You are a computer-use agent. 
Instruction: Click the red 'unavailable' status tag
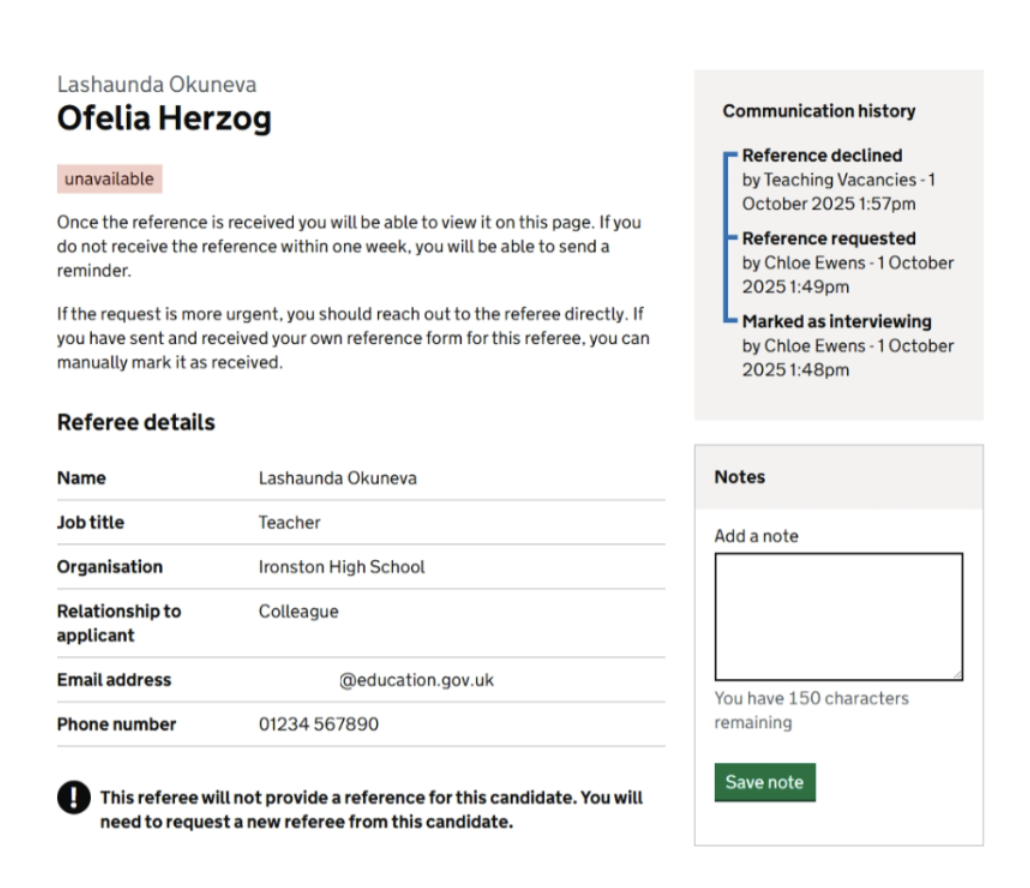point(109,179)
